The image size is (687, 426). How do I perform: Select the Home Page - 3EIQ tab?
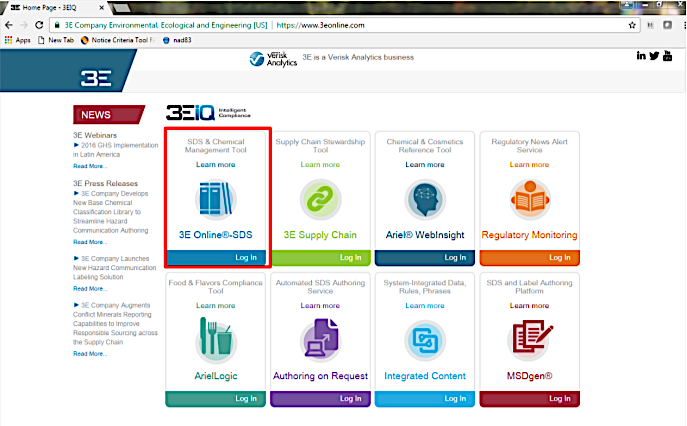(55, 7)
